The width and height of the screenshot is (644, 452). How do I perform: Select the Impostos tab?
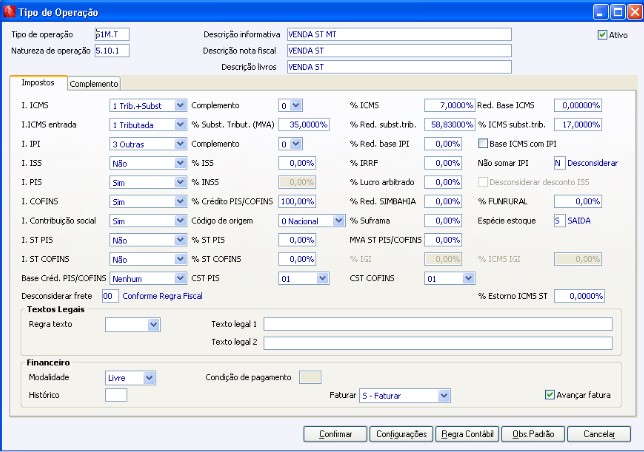[38, 83]
